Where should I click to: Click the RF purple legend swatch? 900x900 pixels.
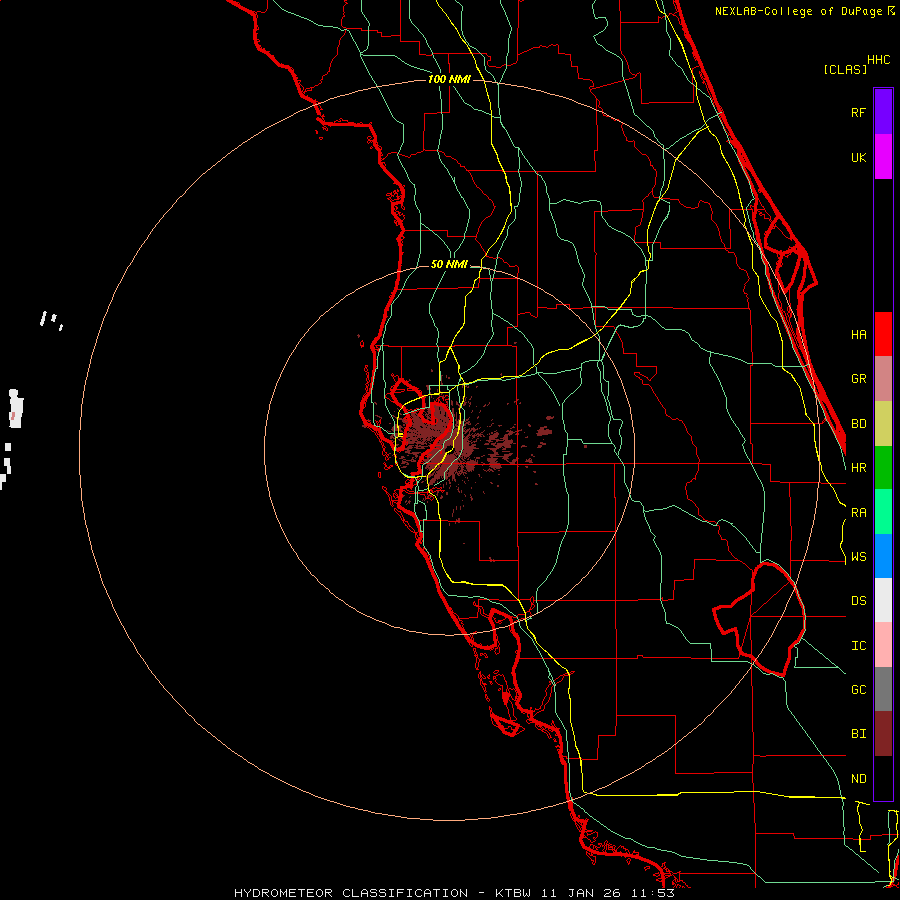click(x=883, y=112)
